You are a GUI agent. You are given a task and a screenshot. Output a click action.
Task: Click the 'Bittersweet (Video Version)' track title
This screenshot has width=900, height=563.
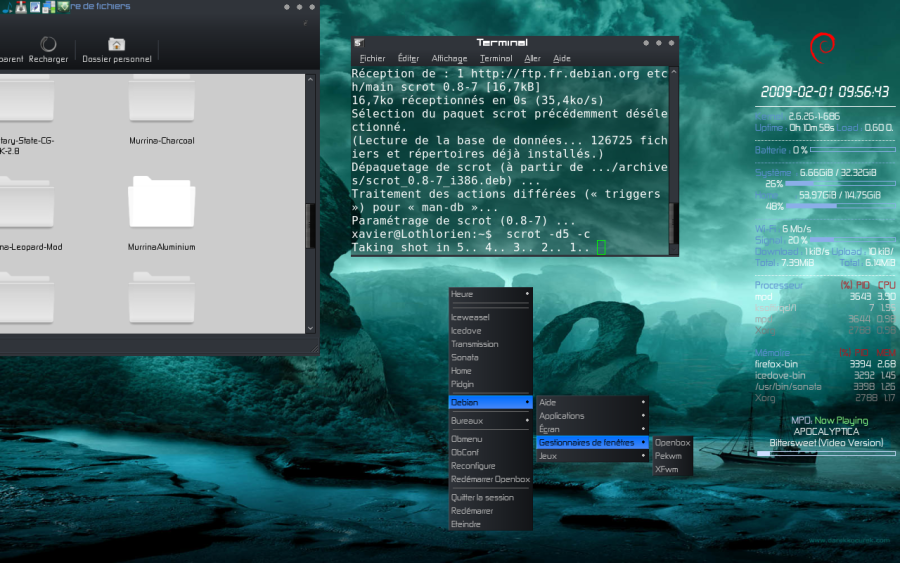click(x=826, y=442)
